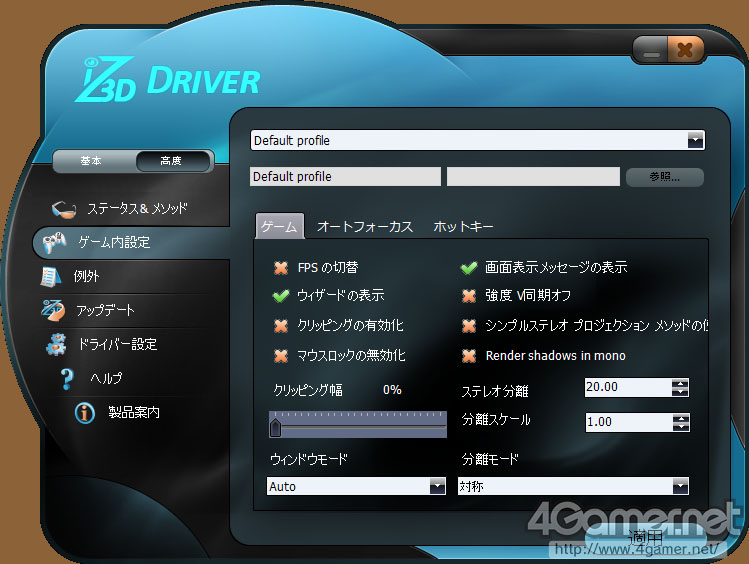Screen dimensions: 749x564
Task: Select the ゲーム tab
Action: coord(279,226)
